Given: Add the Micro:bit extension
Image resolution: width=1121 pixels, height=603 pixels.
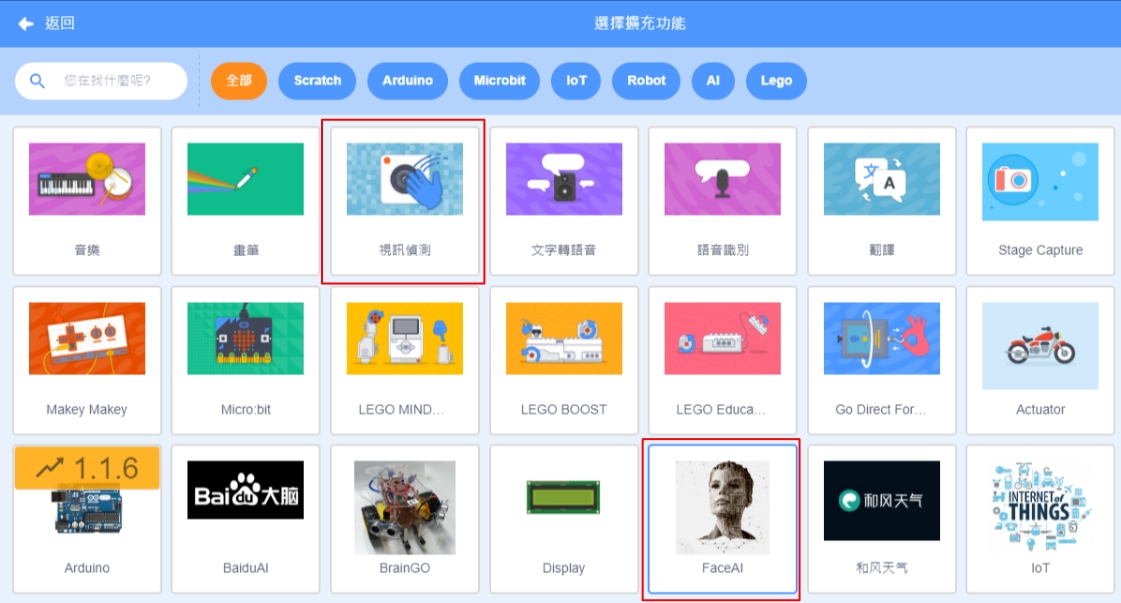Looking at the screenshot, I should tap(245, 360).
